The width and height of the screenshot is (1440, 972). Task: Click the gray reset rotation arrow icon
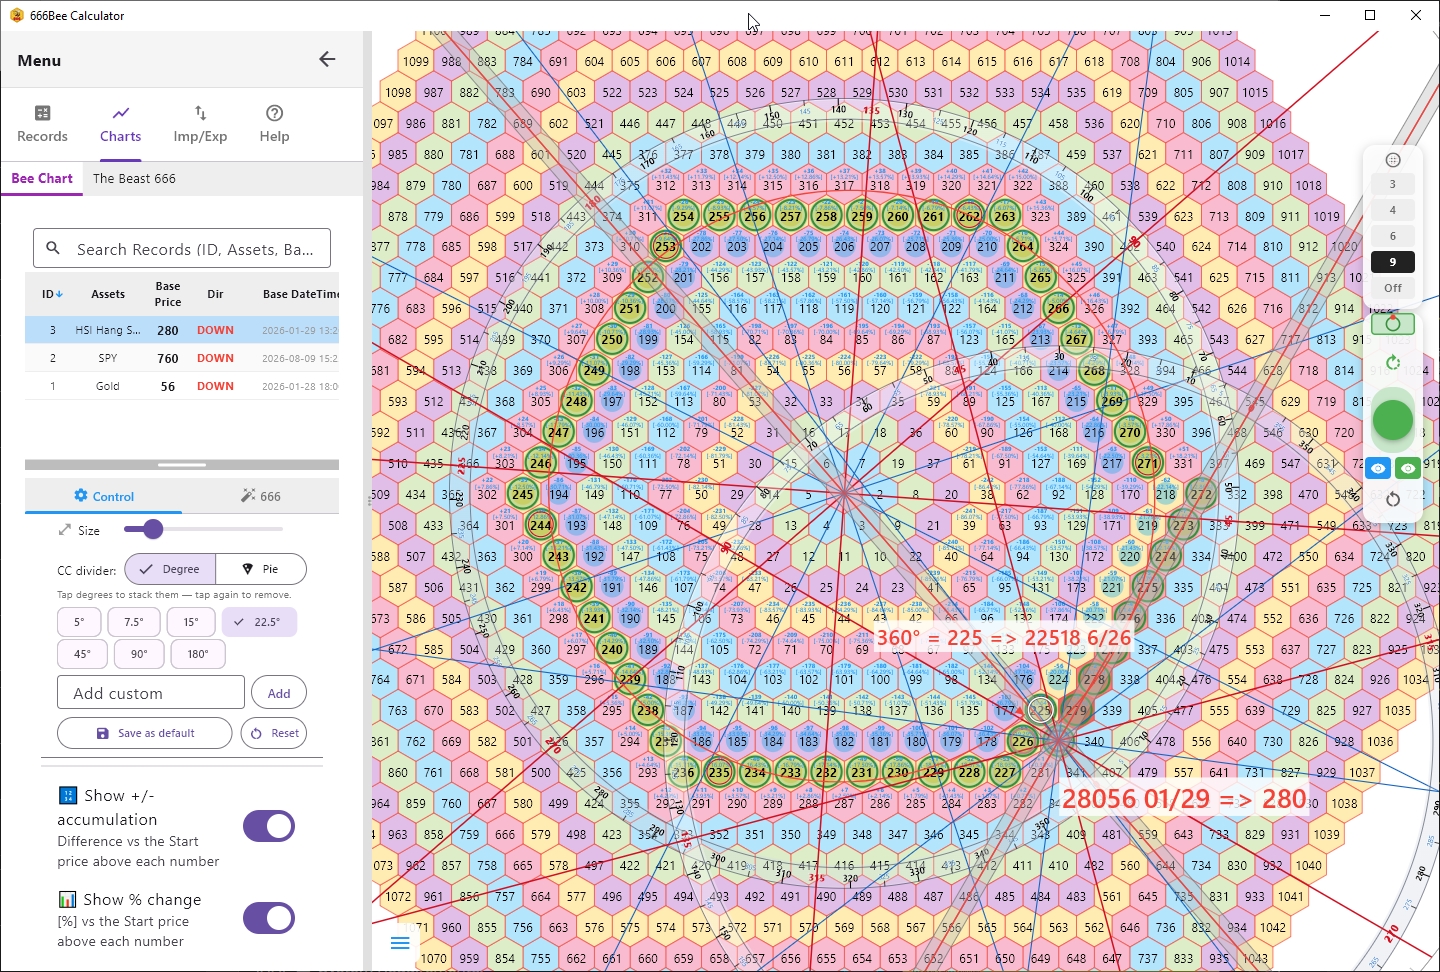tap(1393, 498)
